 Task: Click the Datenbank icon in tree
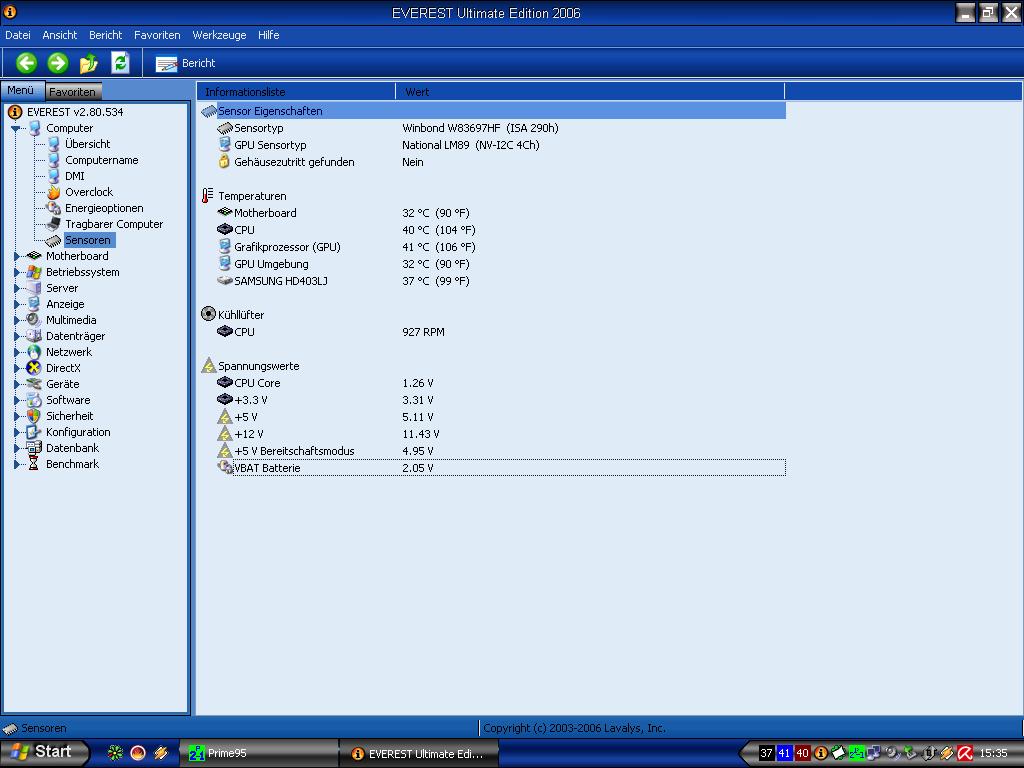pos(34,448)
